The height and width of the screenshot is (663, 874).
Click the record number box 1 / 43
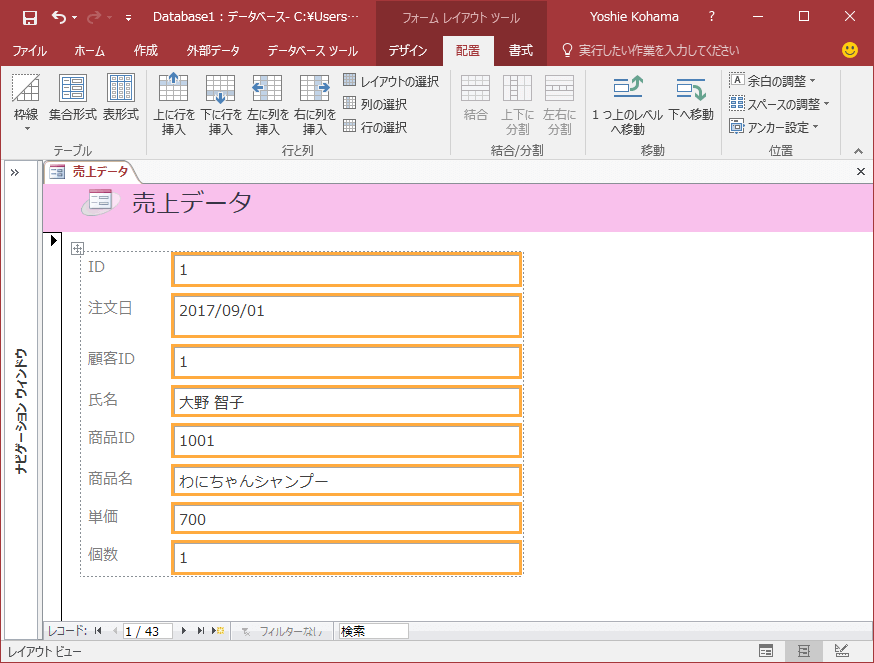coord(147,631)
